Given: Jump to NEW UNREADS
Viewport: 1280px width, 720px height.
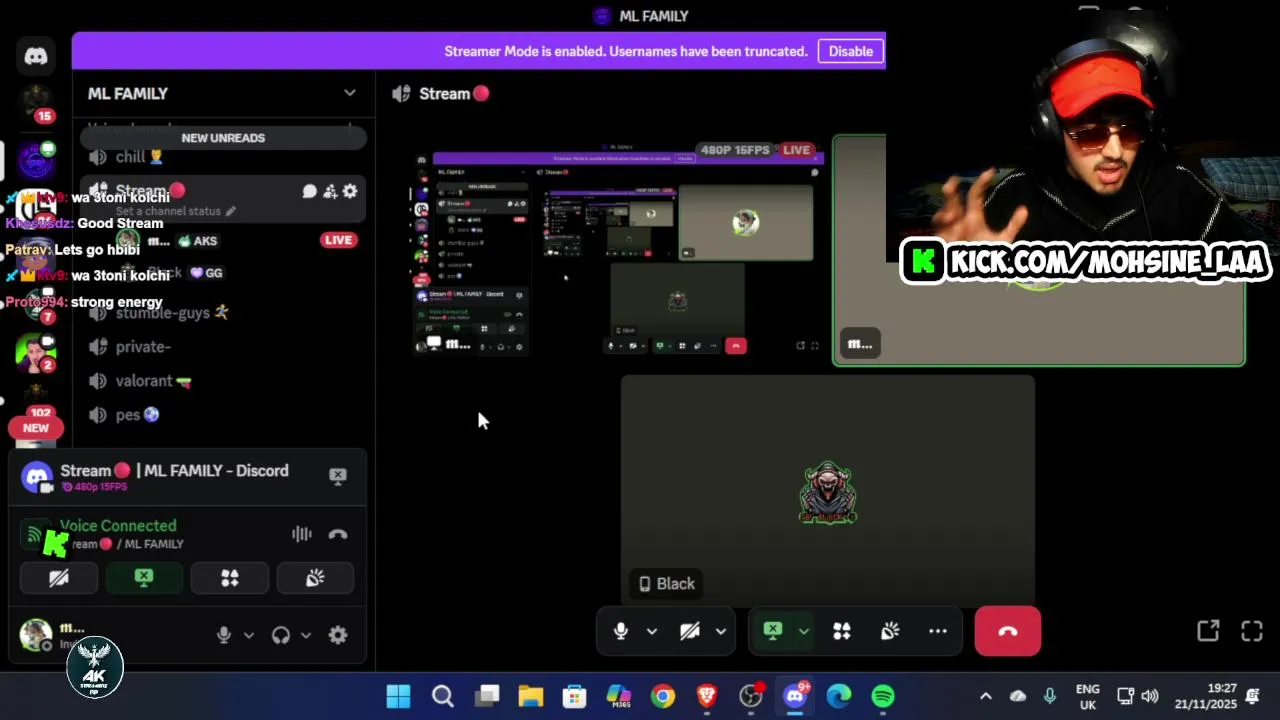Looking at the screenshot, I should point(223,138).
